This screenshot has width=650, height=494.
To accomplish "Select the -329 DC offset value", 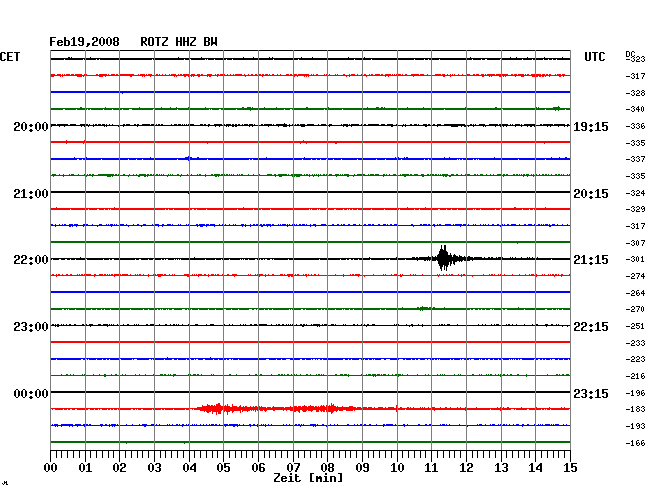I will pos(635,209).
